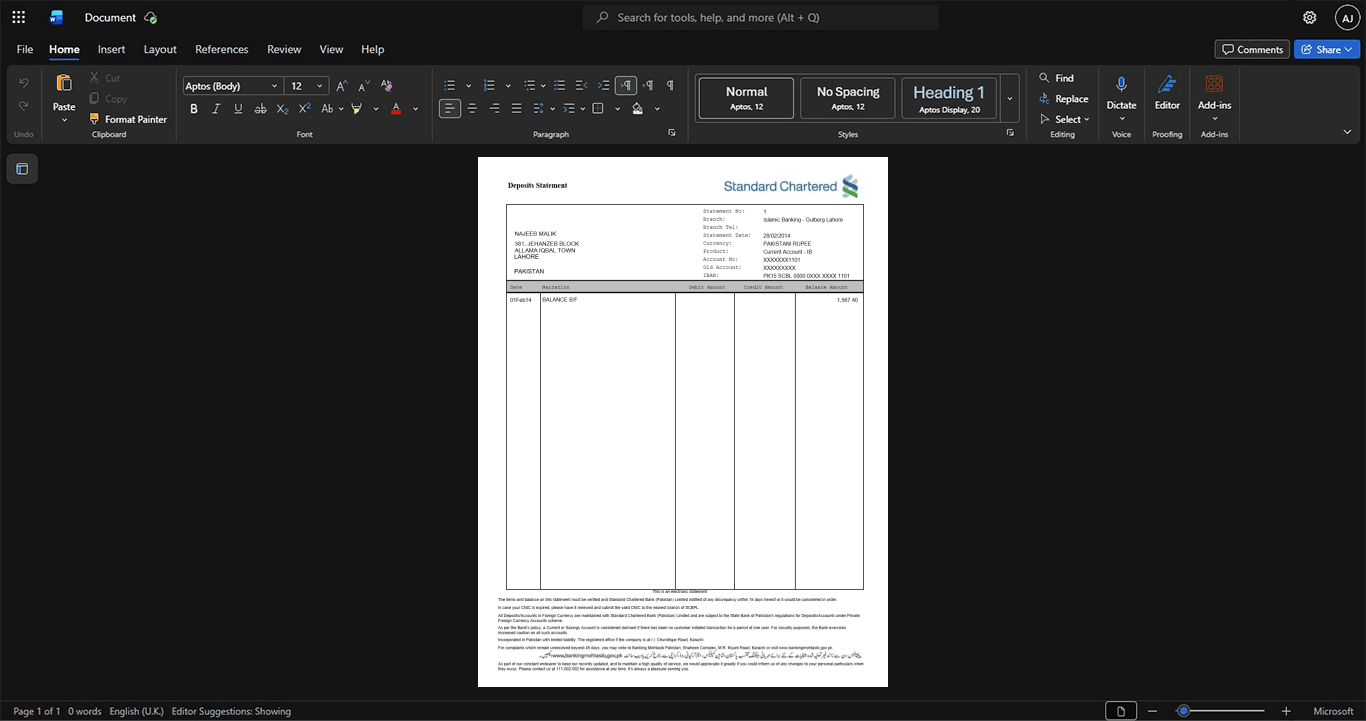Click English (U.K.) language in the status bar
1366x721 pixels.
point(136,711)
